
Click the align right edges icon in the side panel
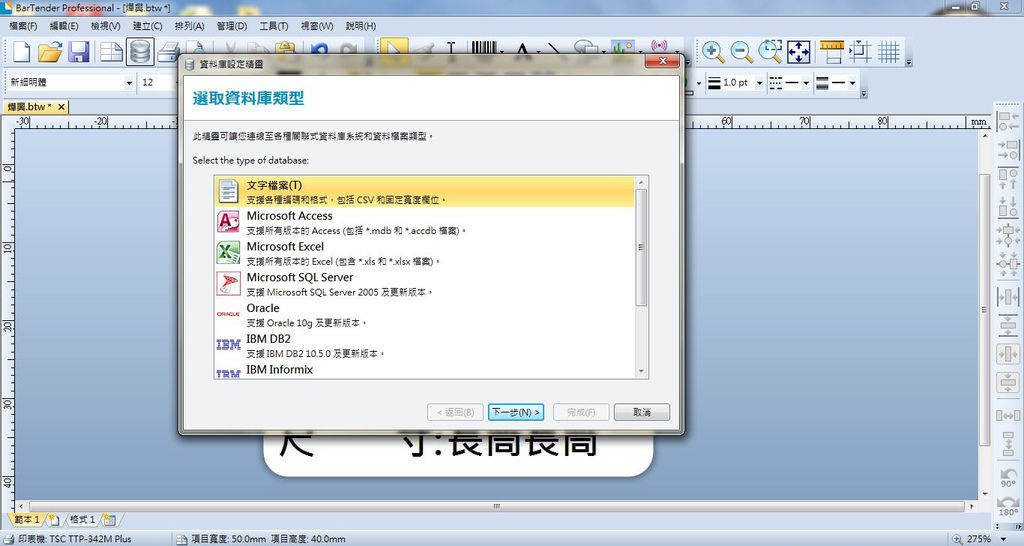(x=1008, y=150)
